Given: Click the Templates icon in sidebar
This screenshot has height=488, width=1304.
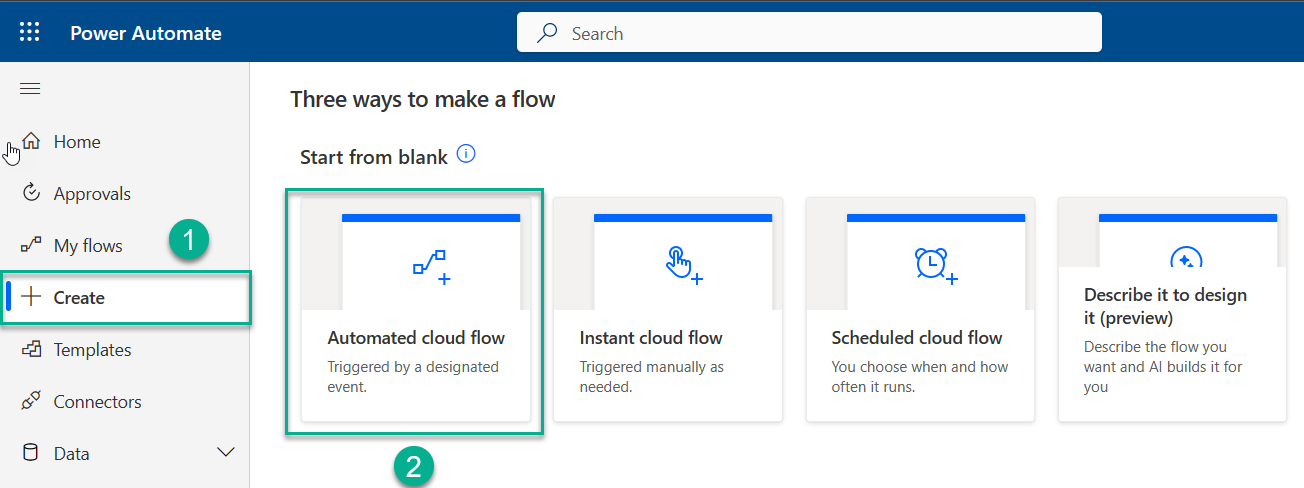Looking at the screenshot, I should (31, 349).
